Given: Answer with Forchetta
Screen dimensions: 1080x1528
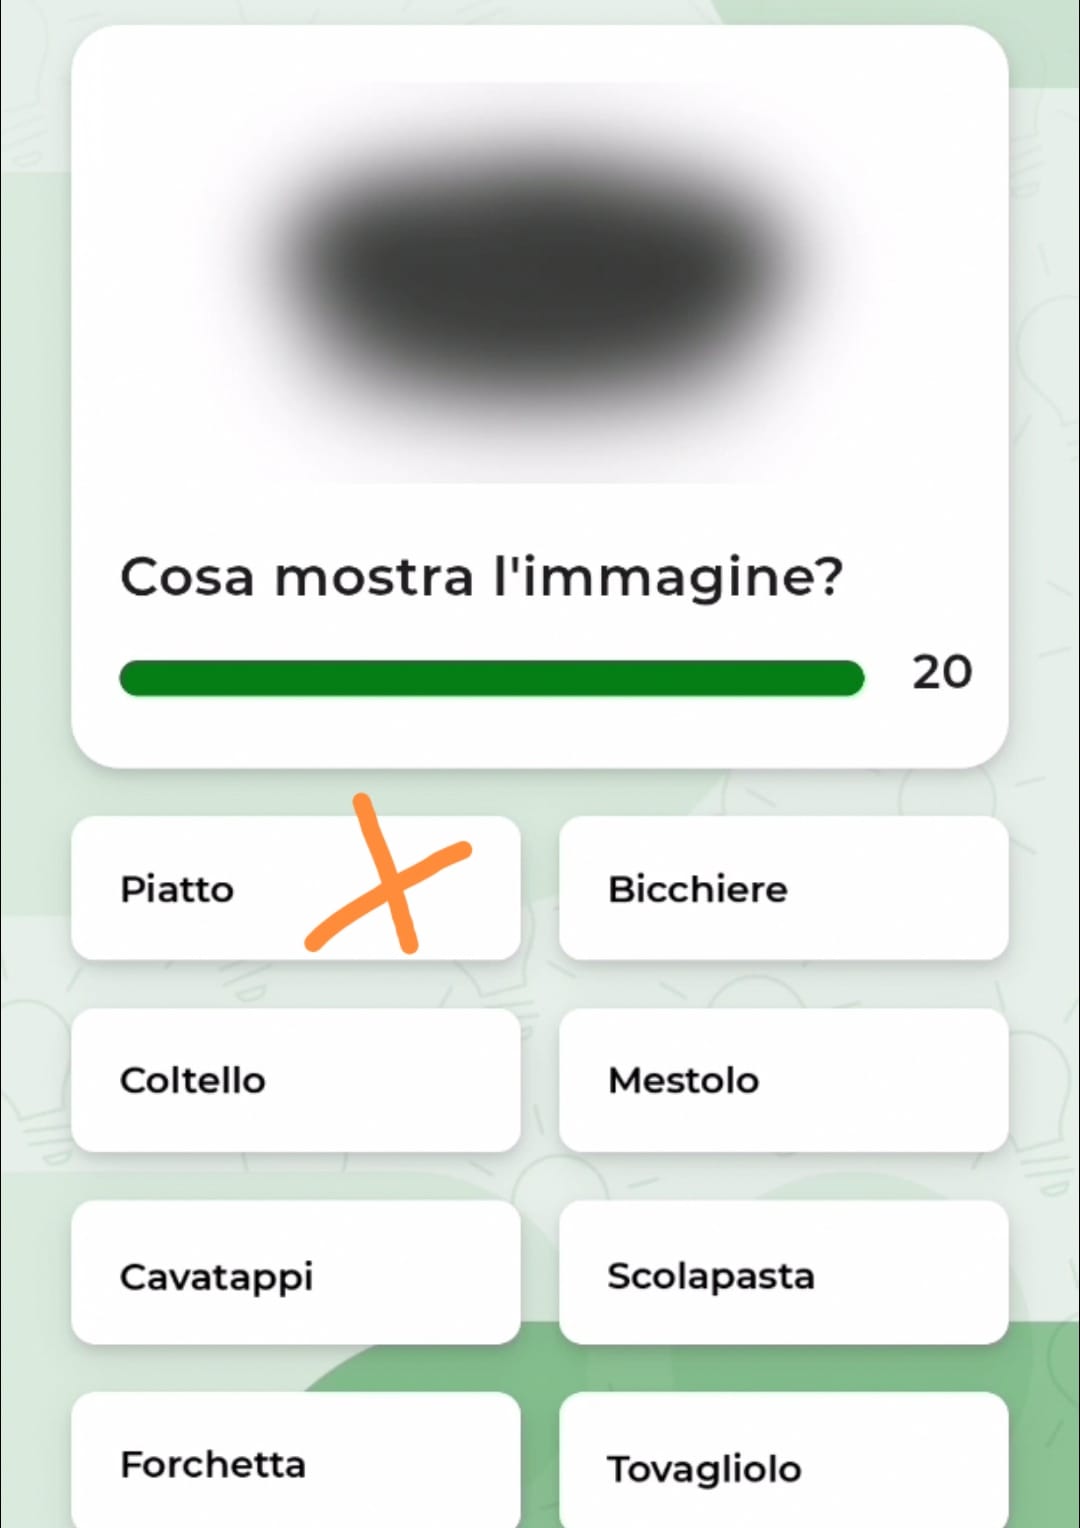Looking at the screenshot, I should pos(295,1462).
